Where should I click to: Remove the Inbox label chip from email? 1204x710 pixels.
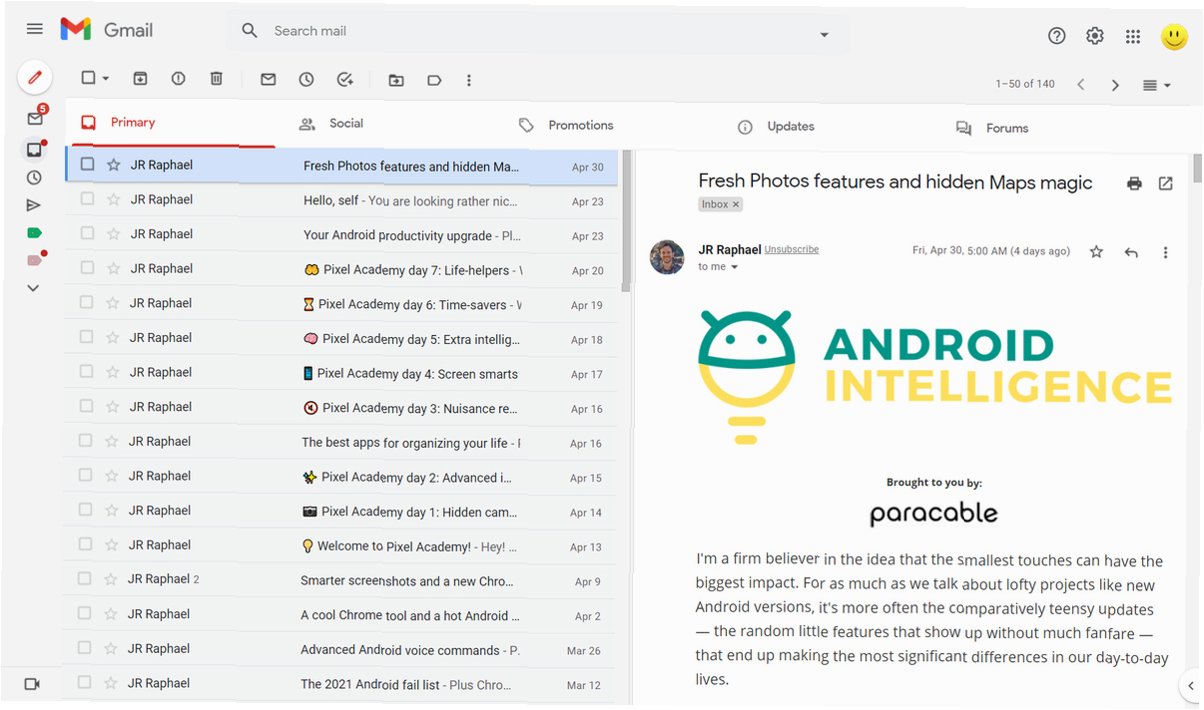click(x=736, y=204)
